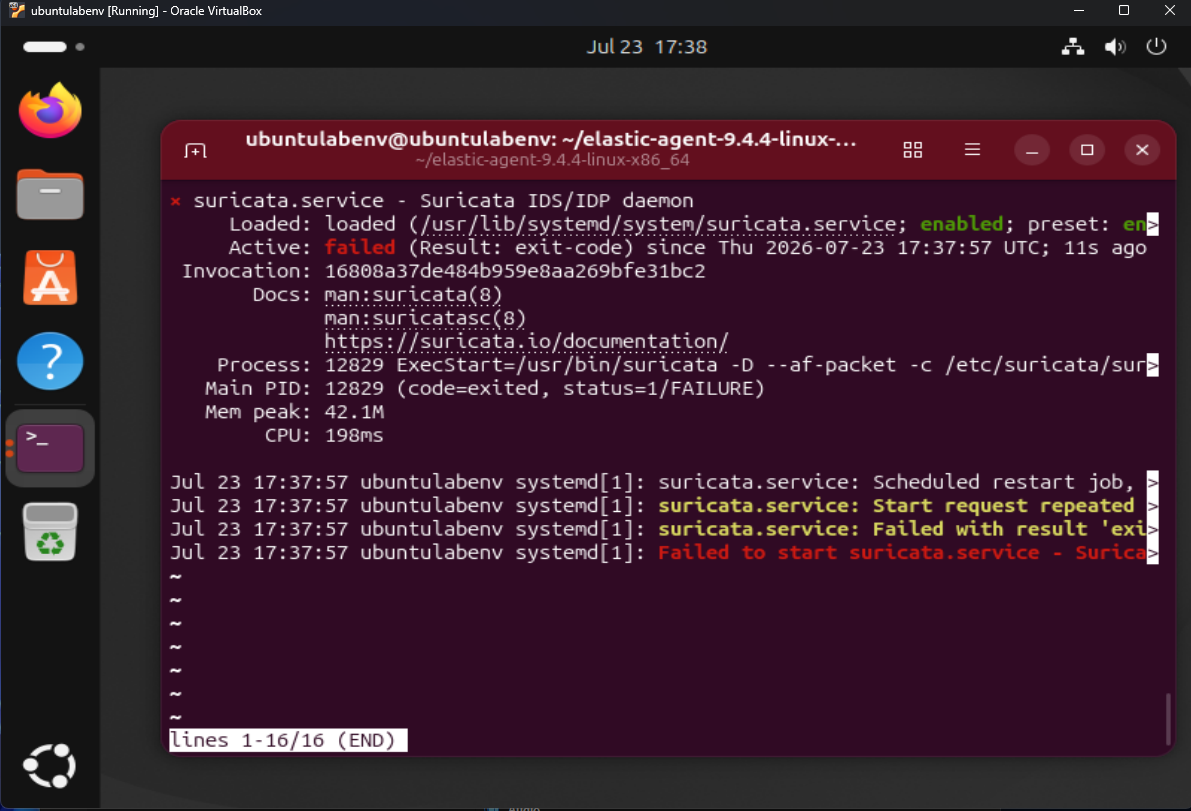Toggle terminal tab overview grid
This screenshot has height=811, width=1191.
(912, 150)
